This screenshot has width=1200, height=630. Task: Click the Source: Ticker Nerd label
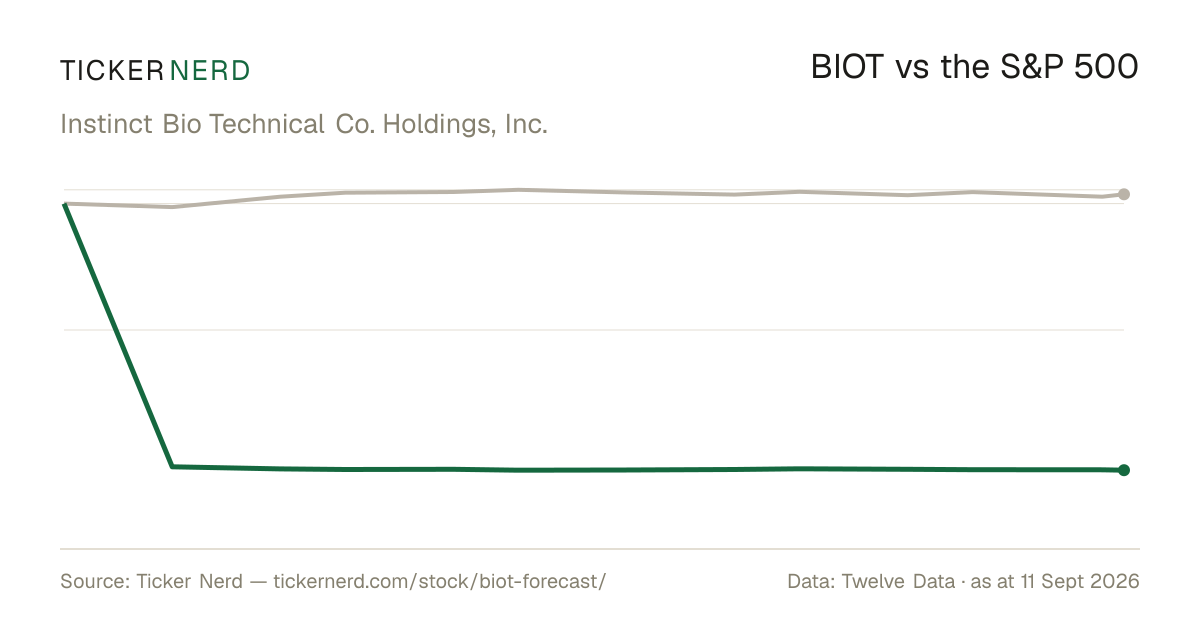click(x=151, y=582)
